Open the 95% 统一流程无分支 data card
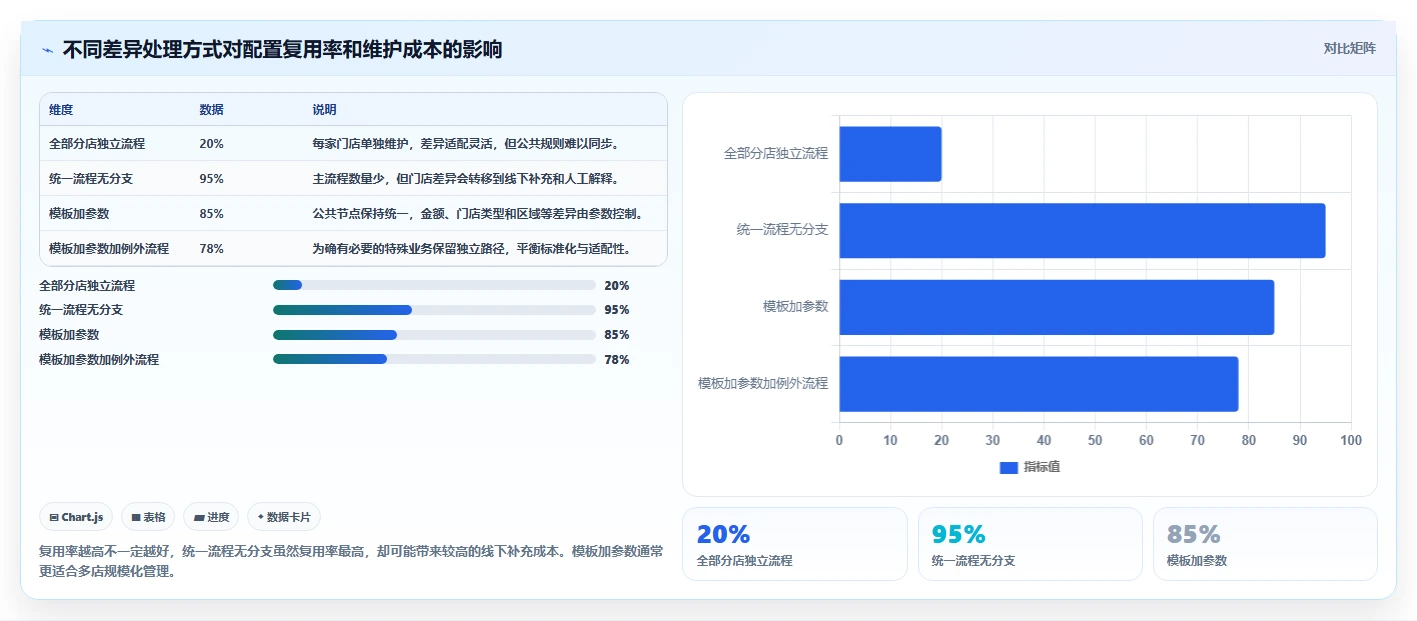1417x621 pixels. point(1030,544)
